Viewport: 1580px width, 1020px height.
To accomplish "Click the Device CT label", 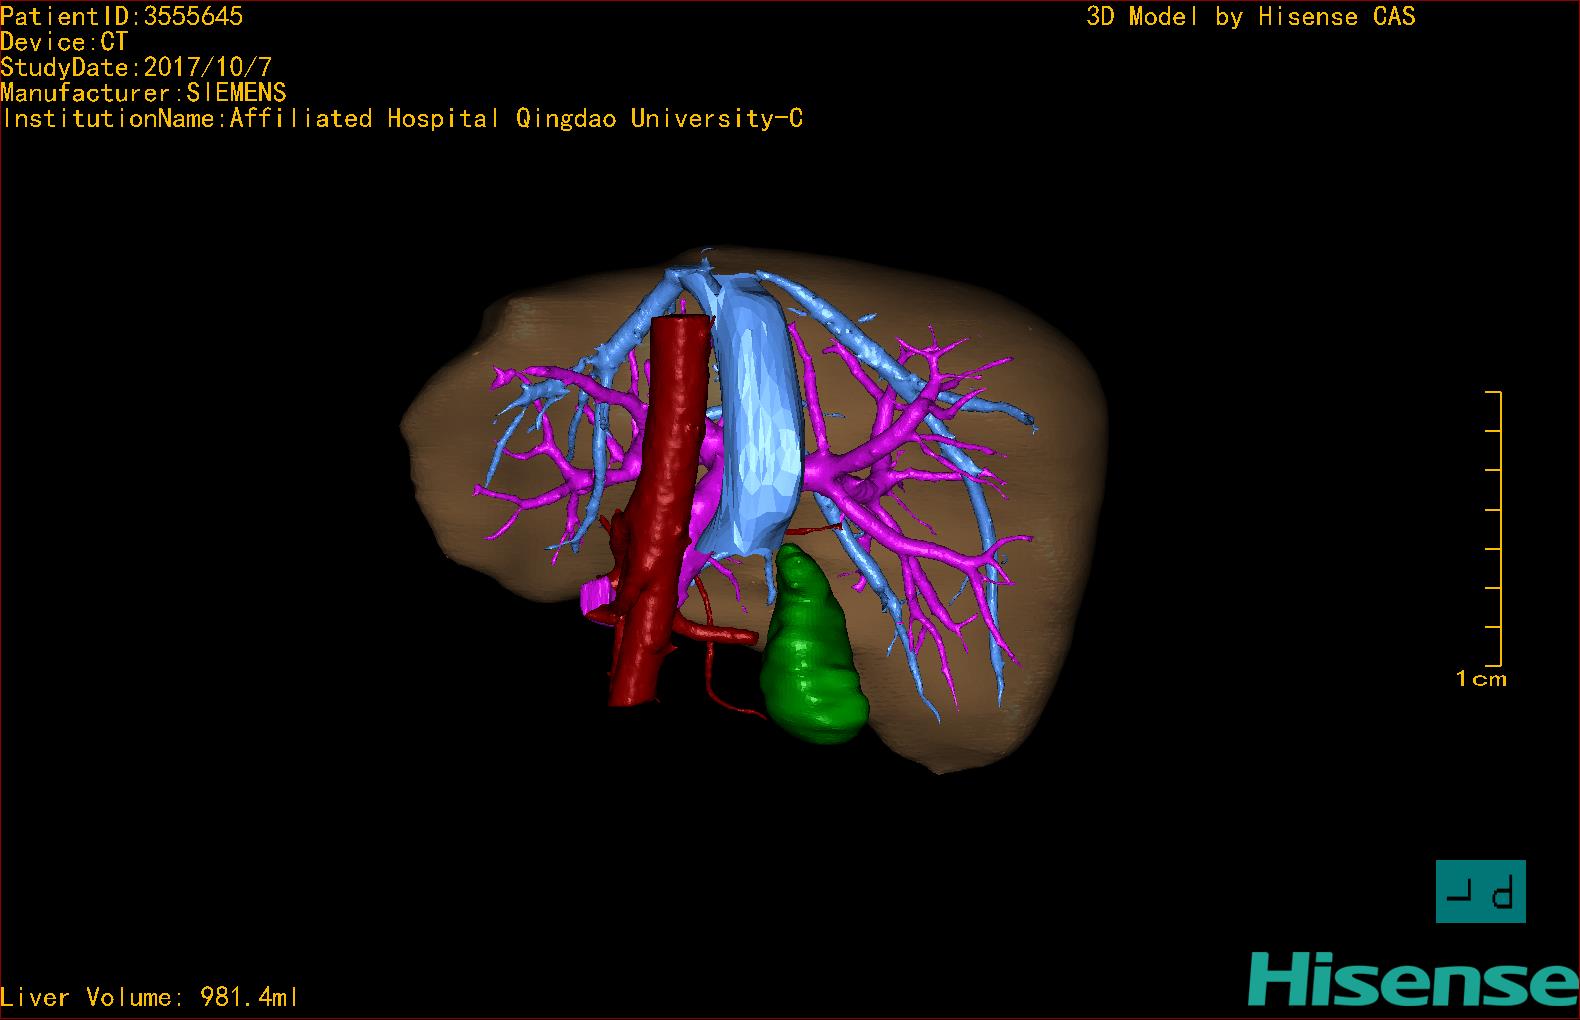I will [64, 42].
